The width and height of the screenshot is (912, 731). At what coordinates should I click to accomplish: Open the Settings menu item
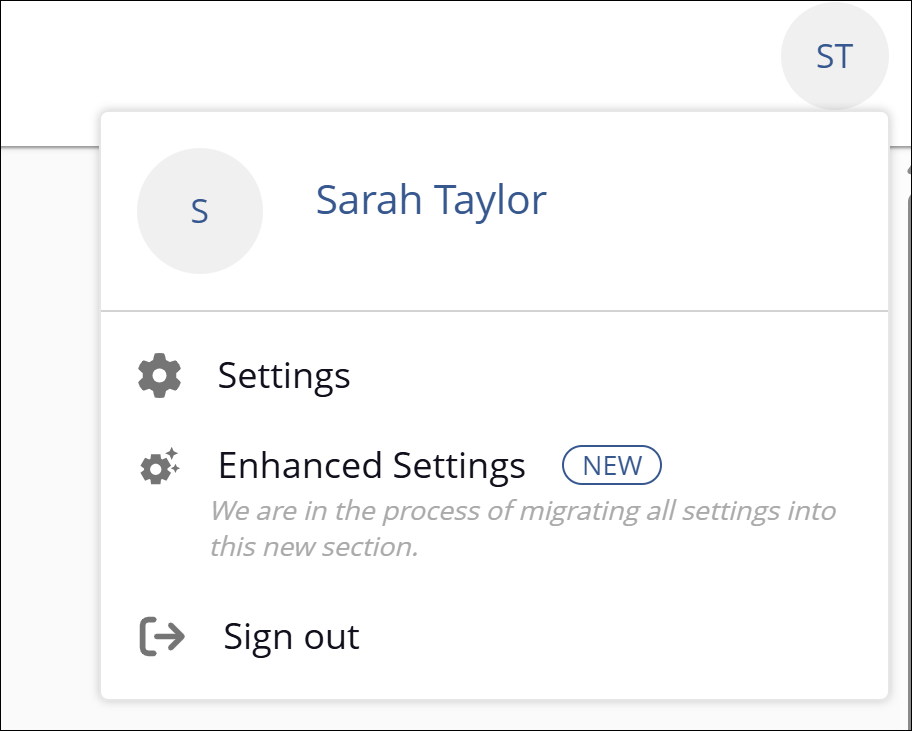284,376
